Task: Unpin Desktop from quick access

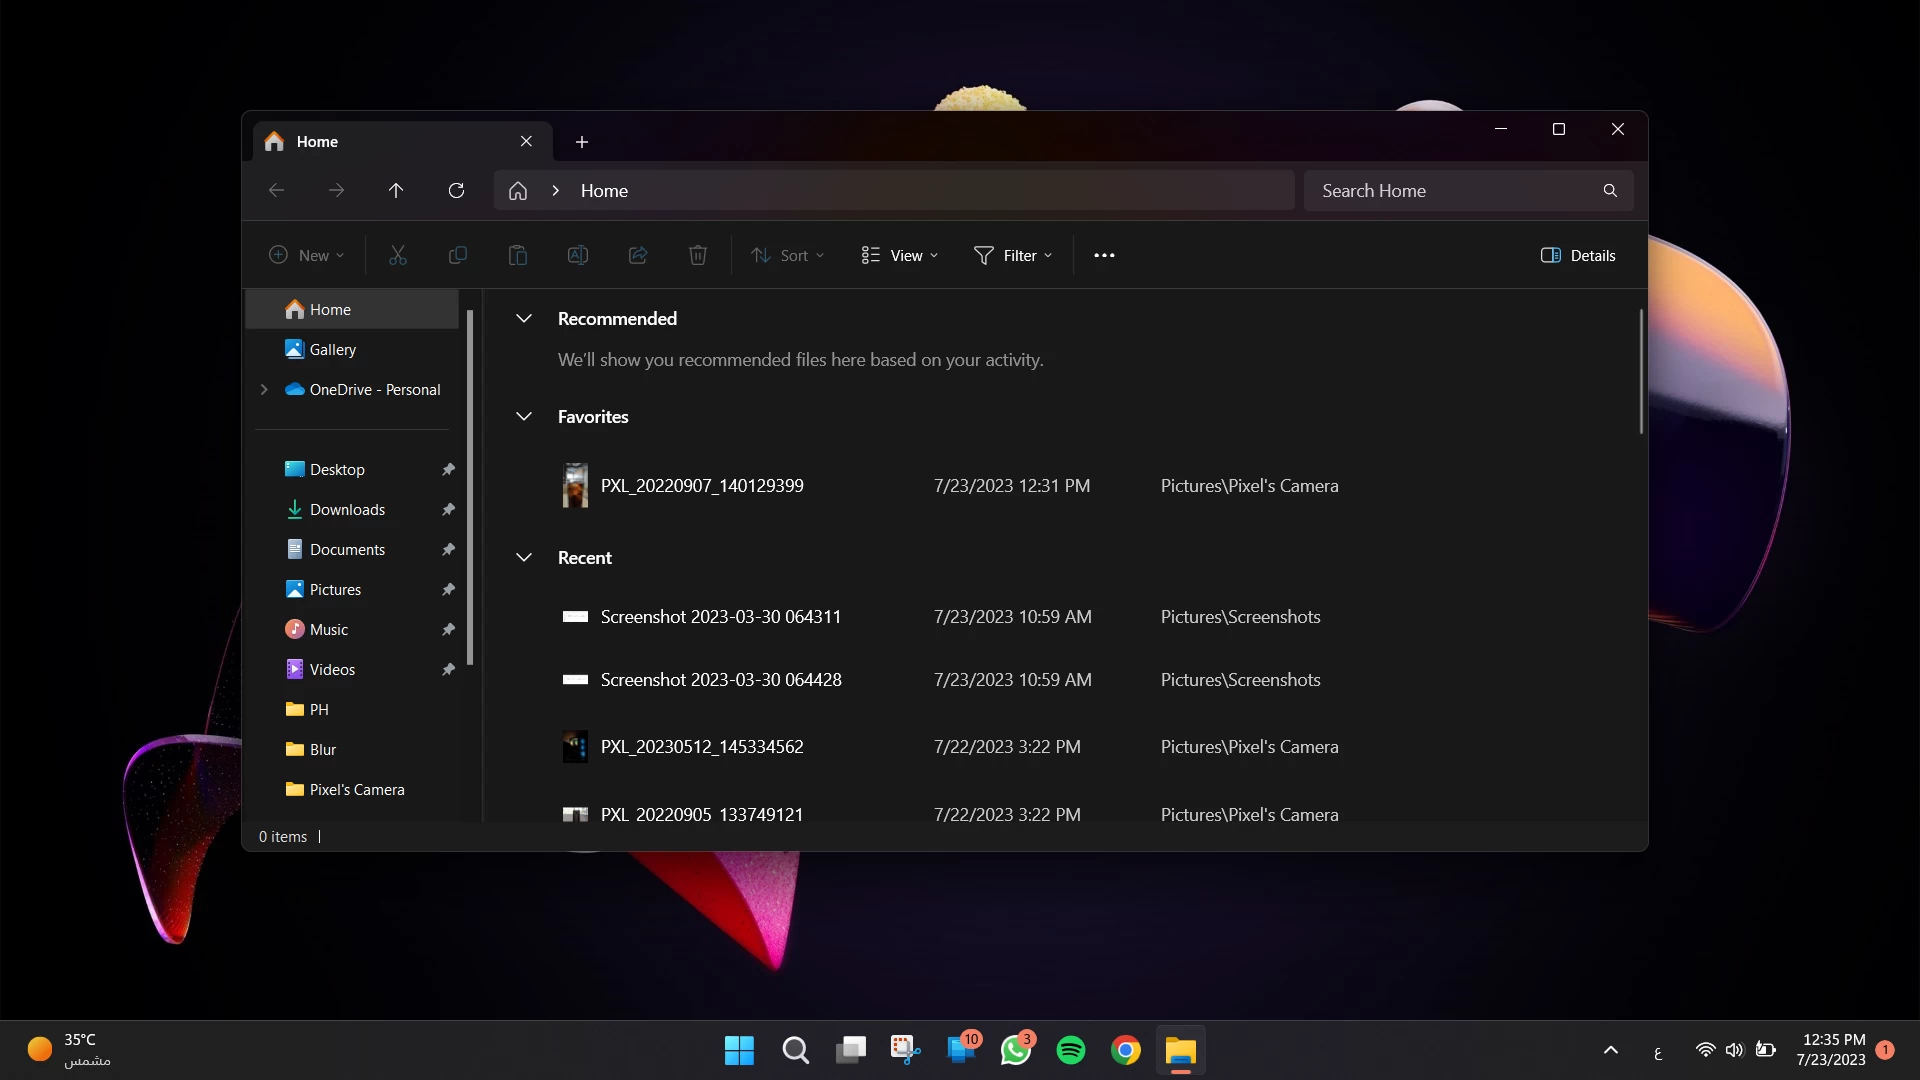Action: (x=448, y=469)
